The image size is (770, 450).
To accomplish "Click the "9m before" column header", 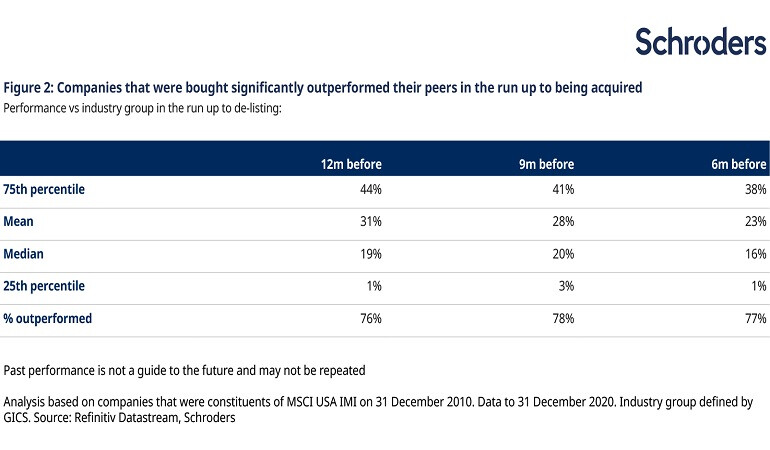I will 546,164.
